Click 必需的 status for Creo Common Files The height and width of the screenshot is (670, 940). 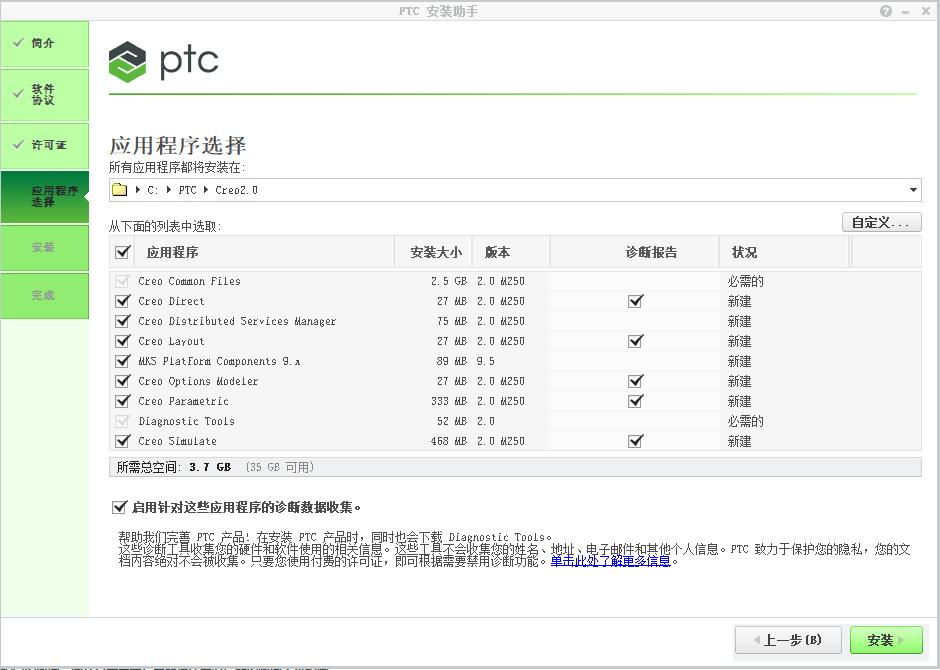pos(745,281)
